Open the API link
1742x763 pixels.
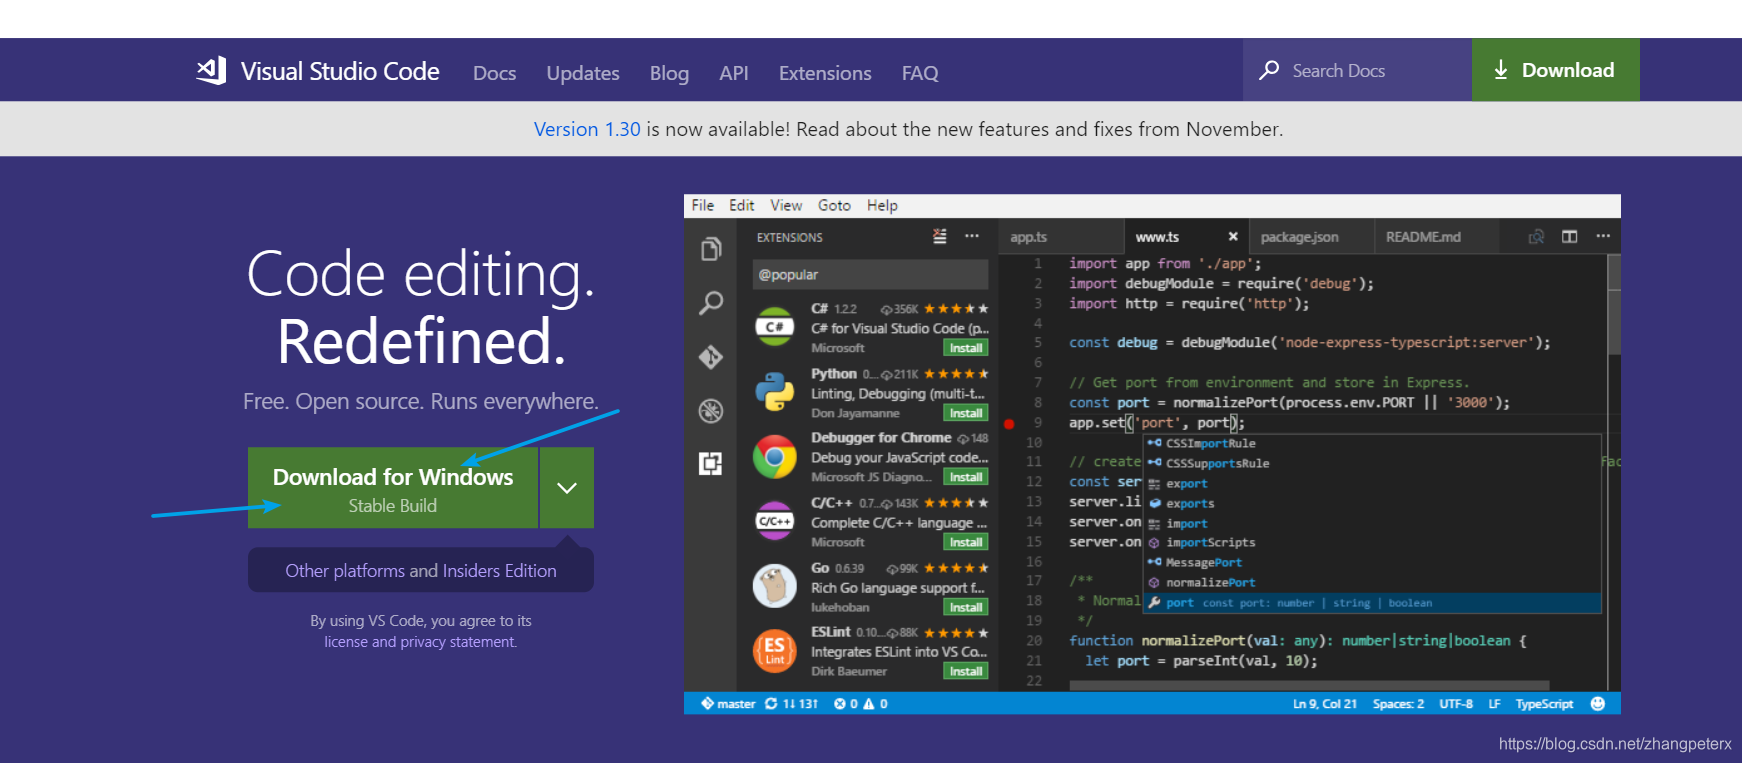click(734, 73)
